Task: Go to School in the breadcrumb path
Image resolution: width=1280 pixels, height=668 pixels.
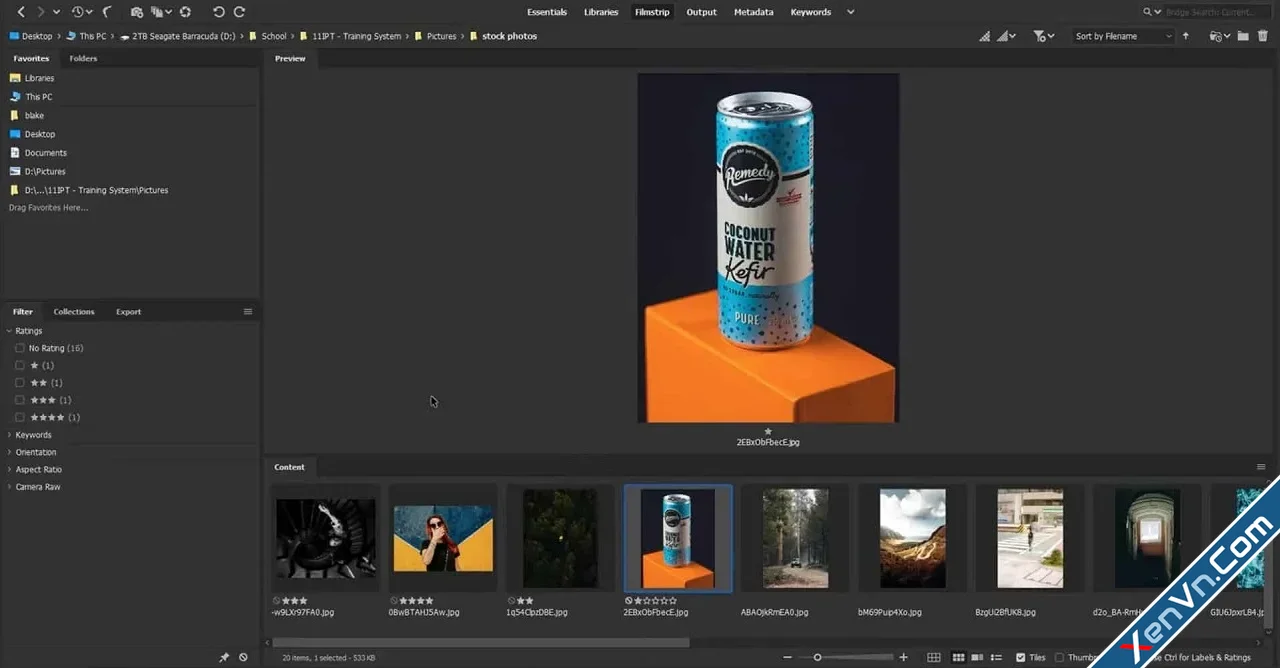Action: [274, 36]
